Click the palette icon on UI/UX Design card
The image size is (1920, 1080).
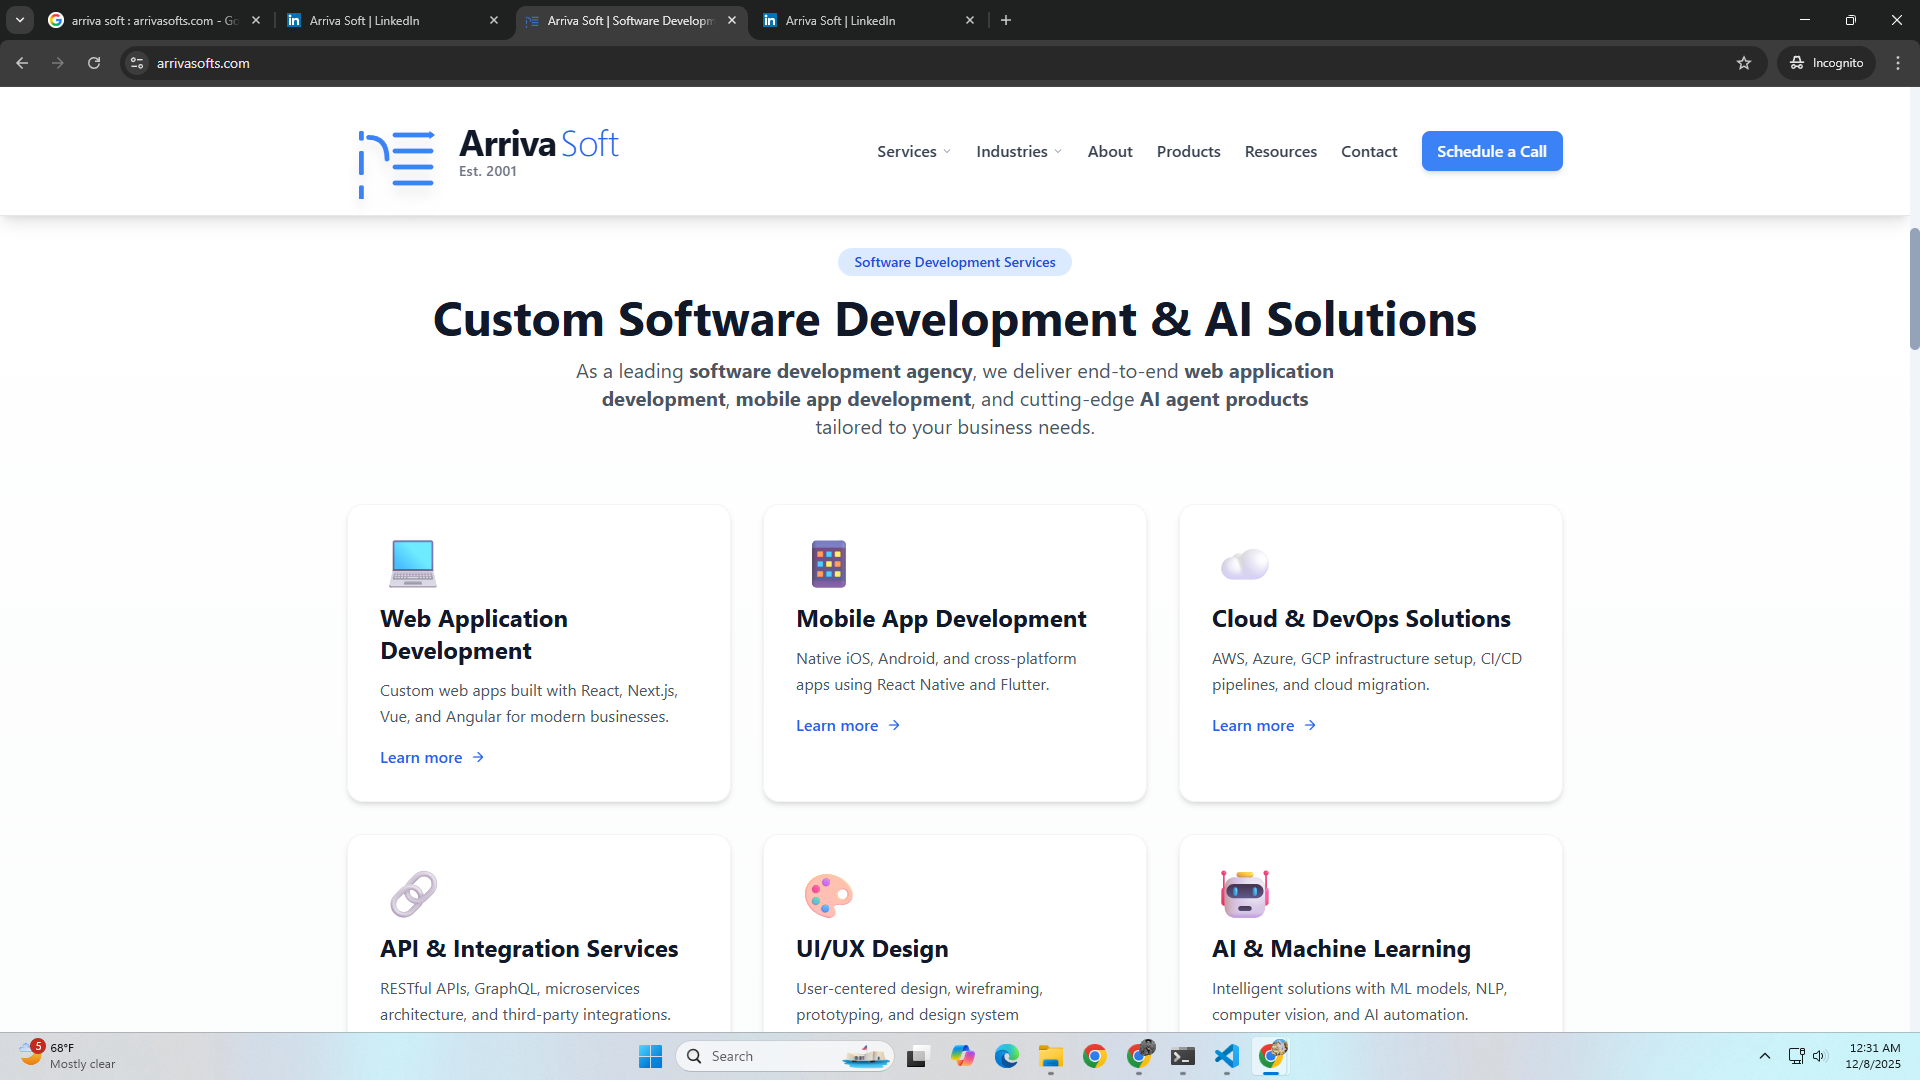click(828, 893)
